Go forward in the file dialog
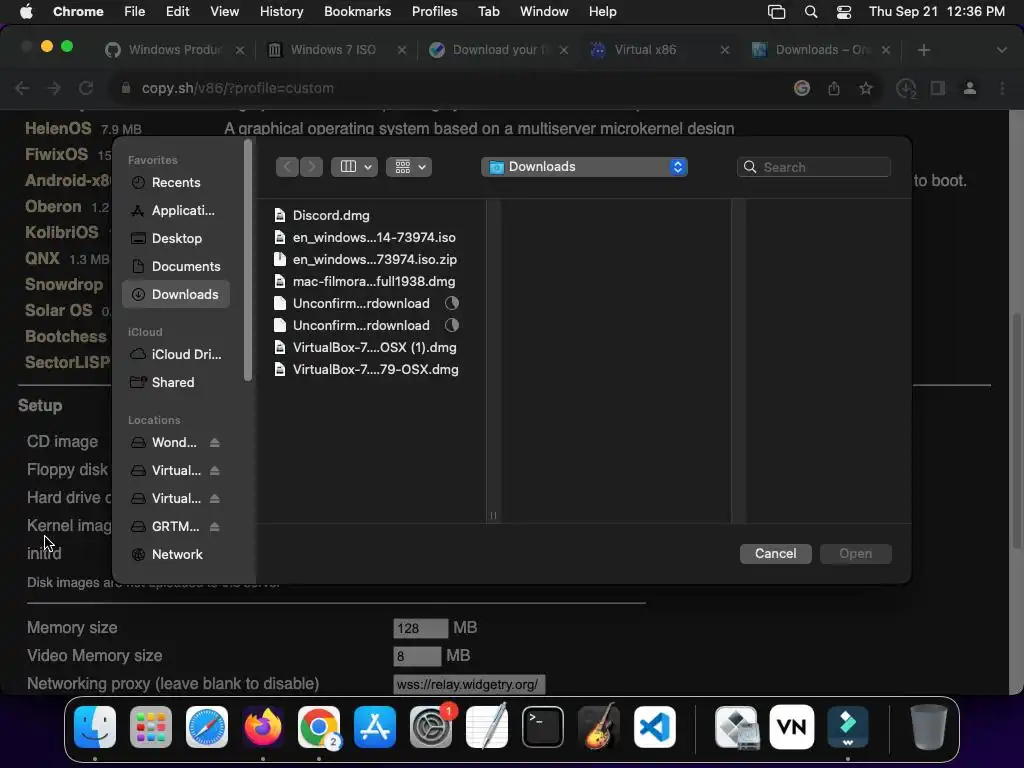The image size is (1024, 768). pos(312,167)
